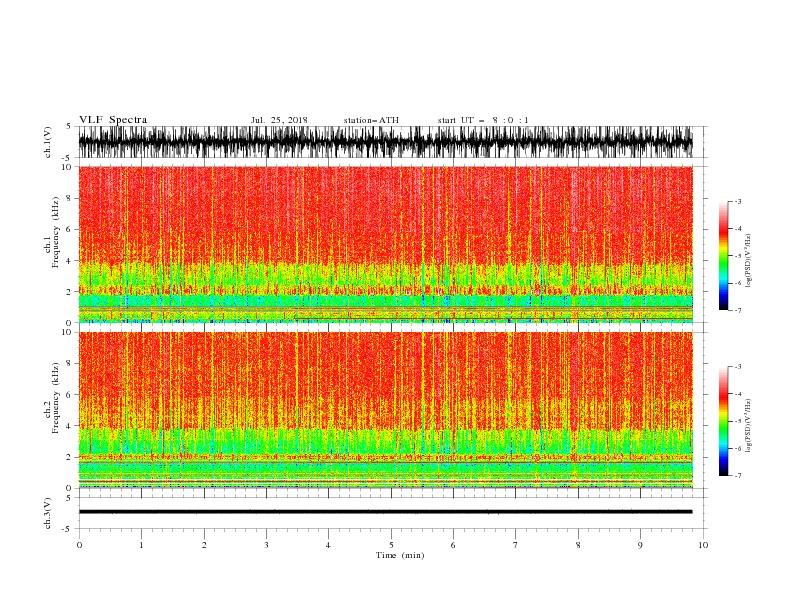Click the "ch.1(V)" waveform axis label
Viewport: 792px width, 612px height.
[48, 142]
